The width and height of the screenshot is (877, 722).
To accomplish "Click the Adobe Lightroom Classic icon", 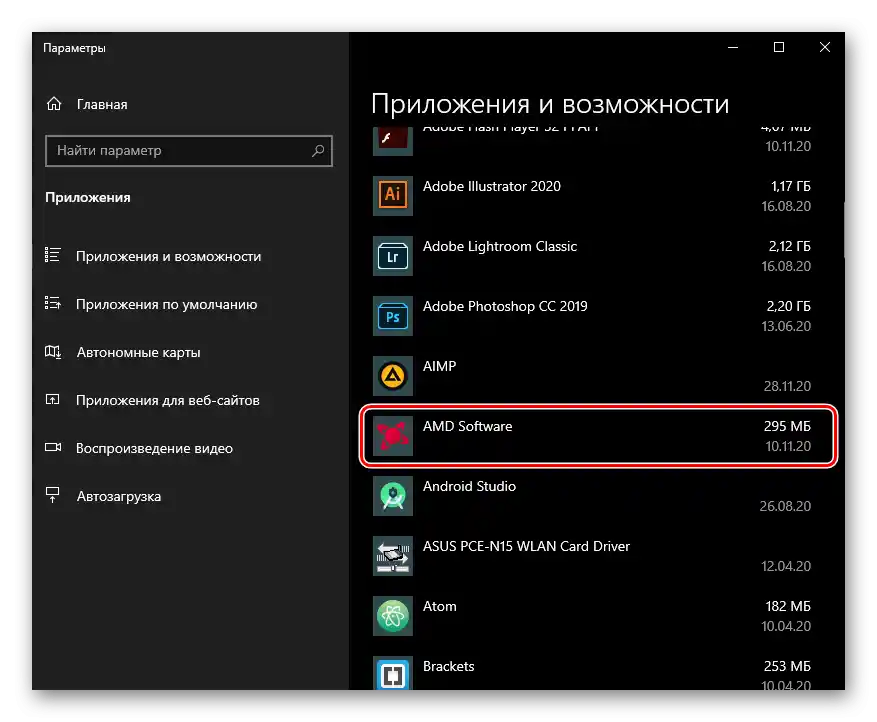I will pos(393,256).
